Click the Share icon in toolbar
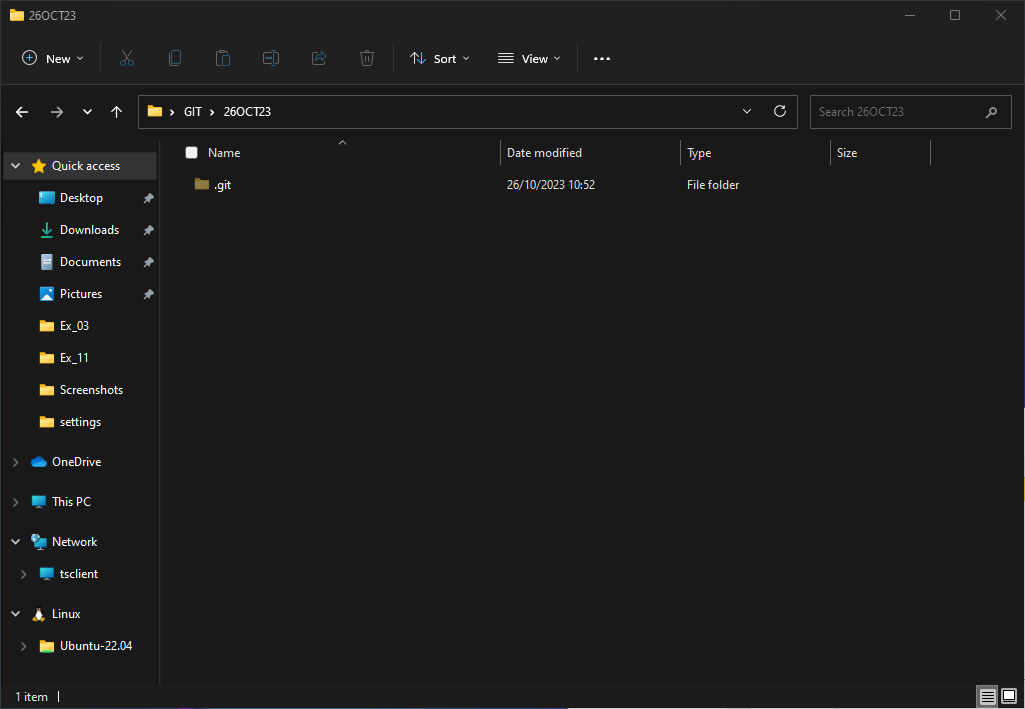 pyautogui.click(x=319, y=59)
